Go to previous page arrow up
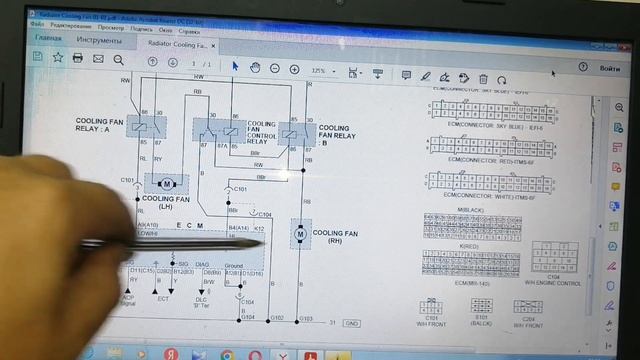The height and width of the screenshot is (360, 640). (x=152, y=62)
